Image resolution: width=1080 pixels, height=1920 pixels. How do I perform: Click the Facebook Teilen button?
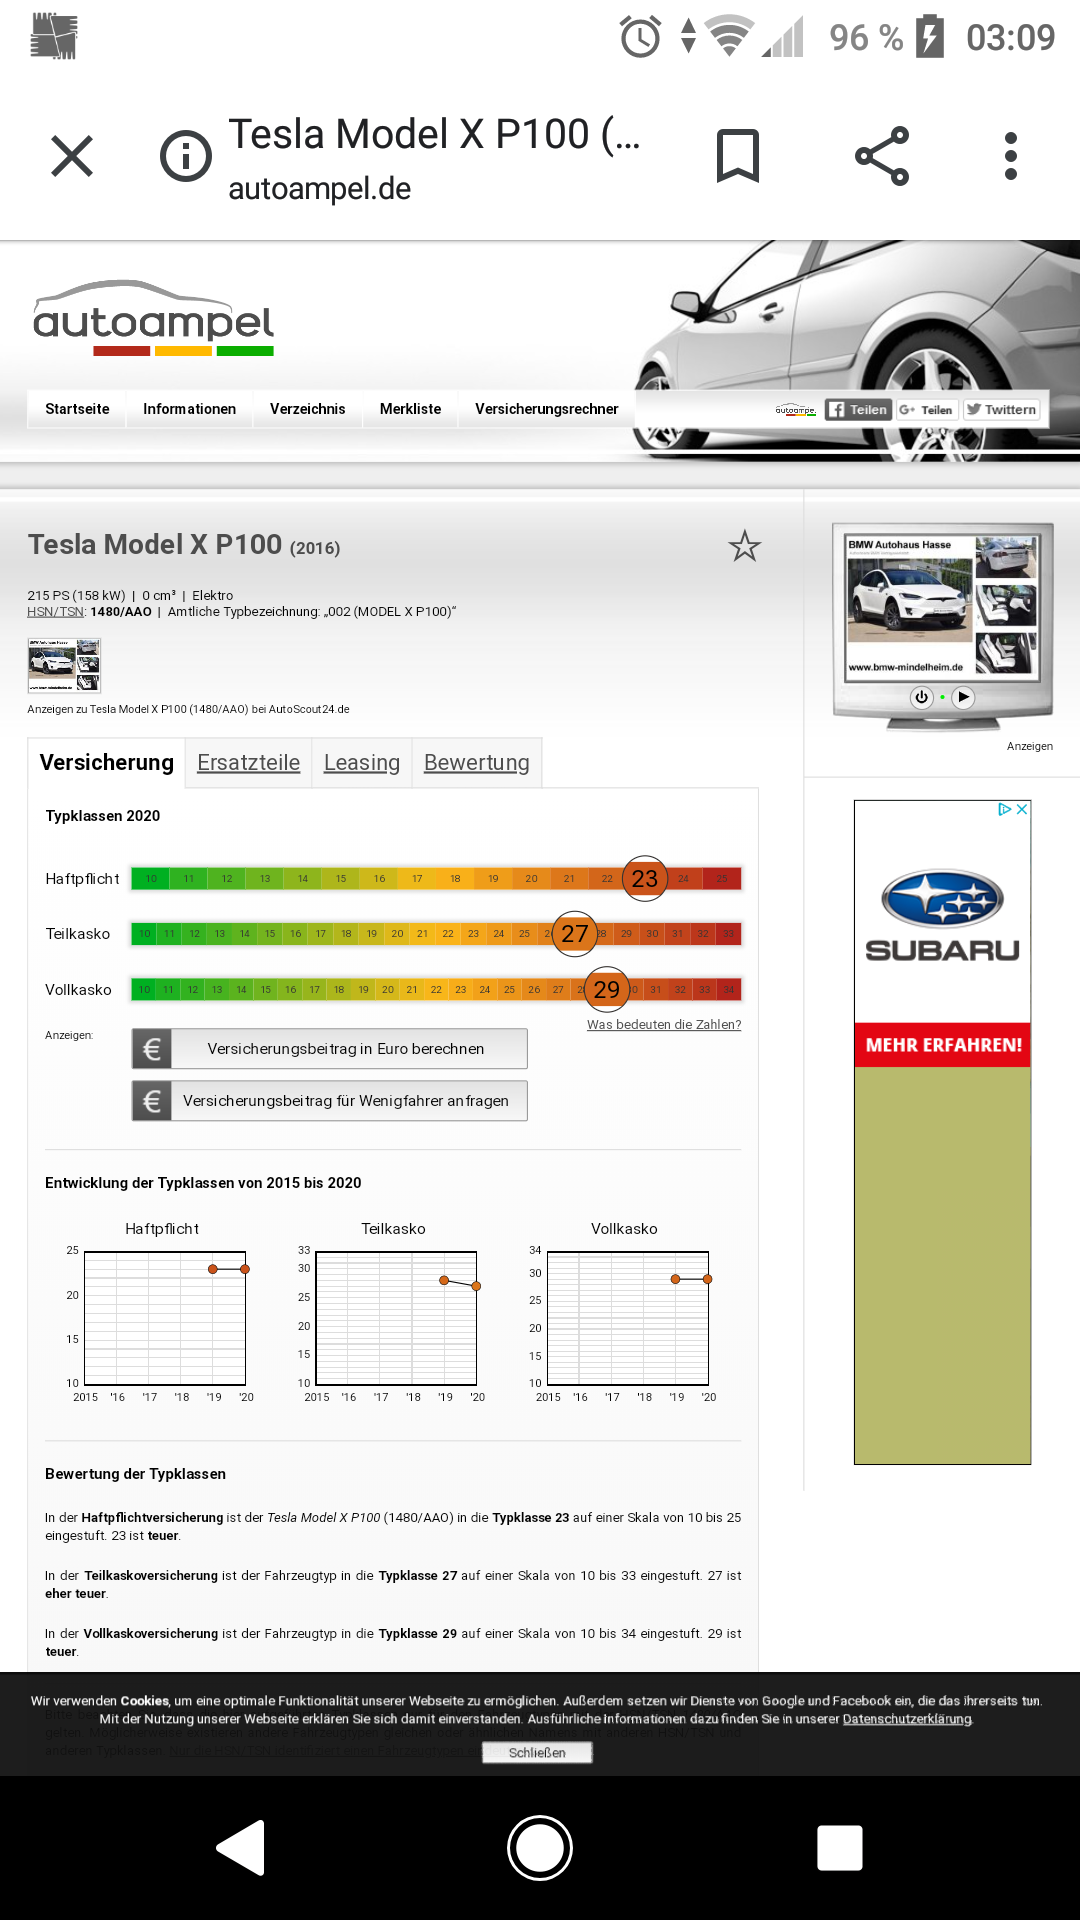coord(858,410)
